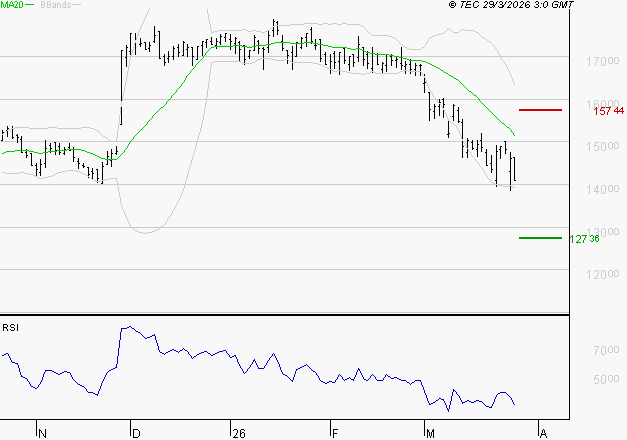Viewport: 627px width, 440px height.
Task: Click the F month marker on time axis
Action: (x=335, y=434)
